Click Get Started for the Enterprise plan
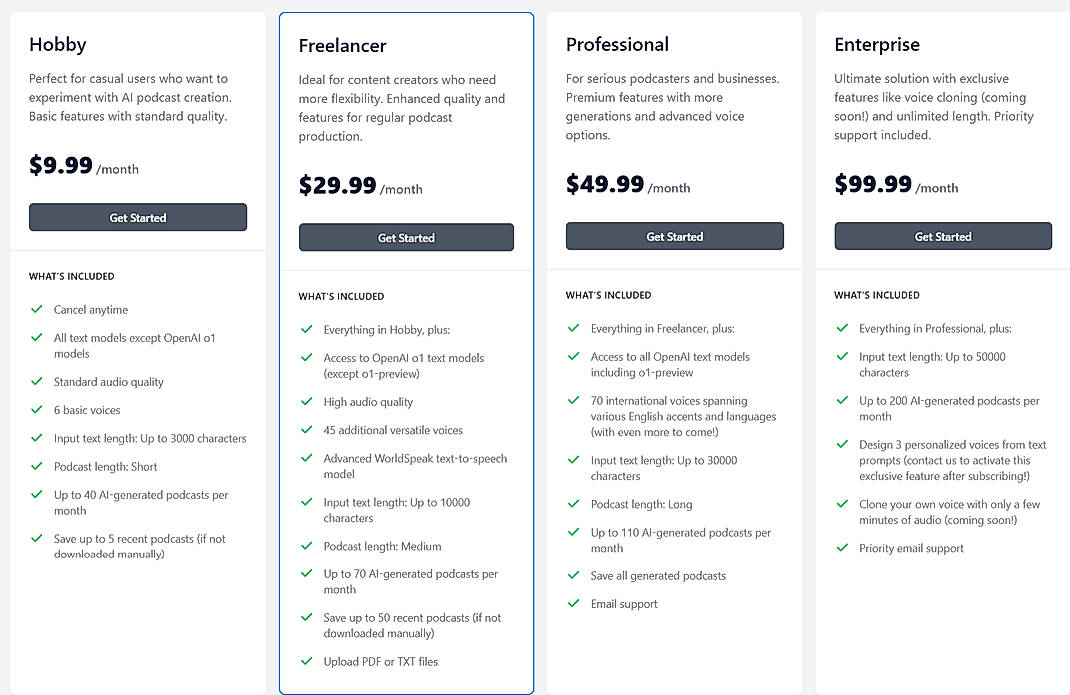Screen dimensions: 1070x695 tap(942, 236)
